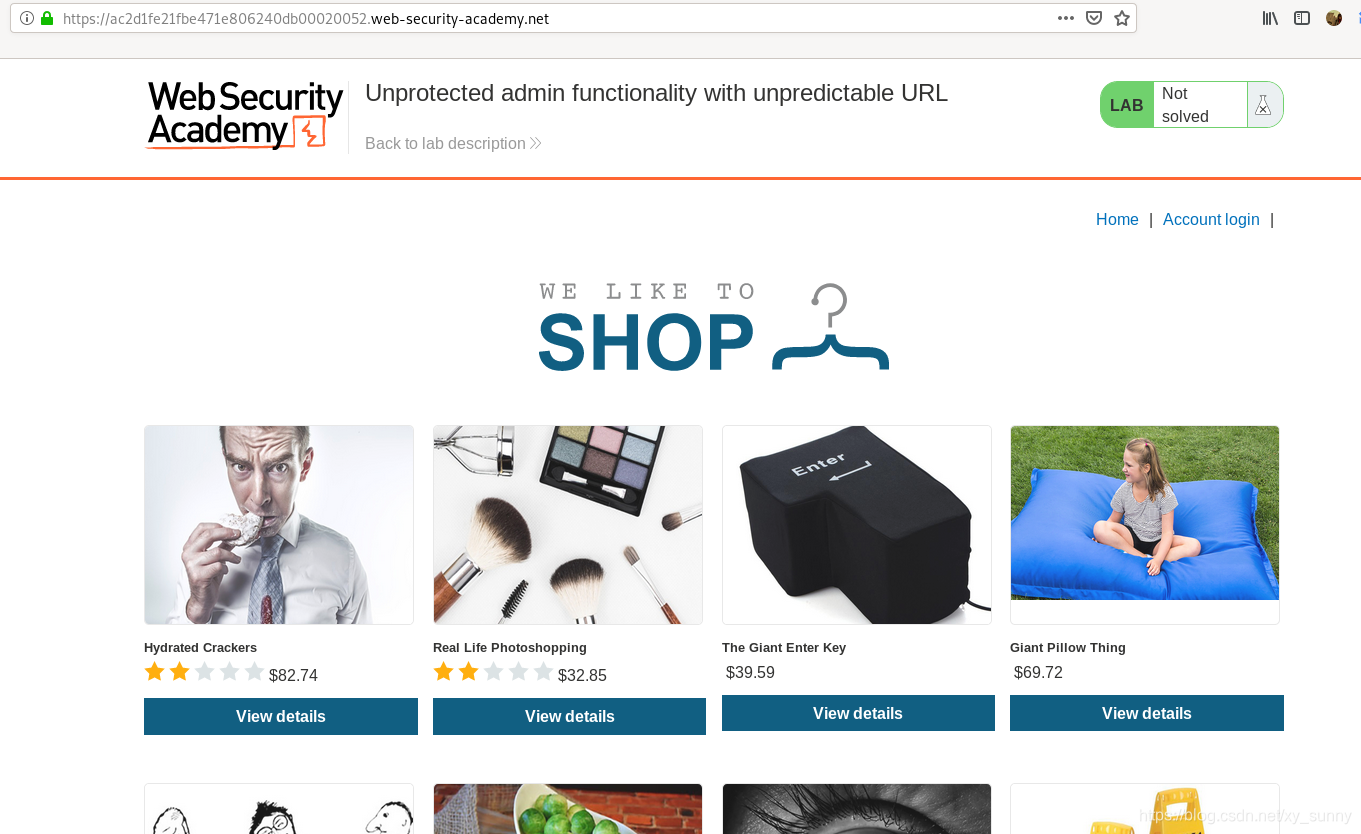Go to the Home navigation link
The width and height of the screenshot is (1361, 834).
pos(1117,219)
